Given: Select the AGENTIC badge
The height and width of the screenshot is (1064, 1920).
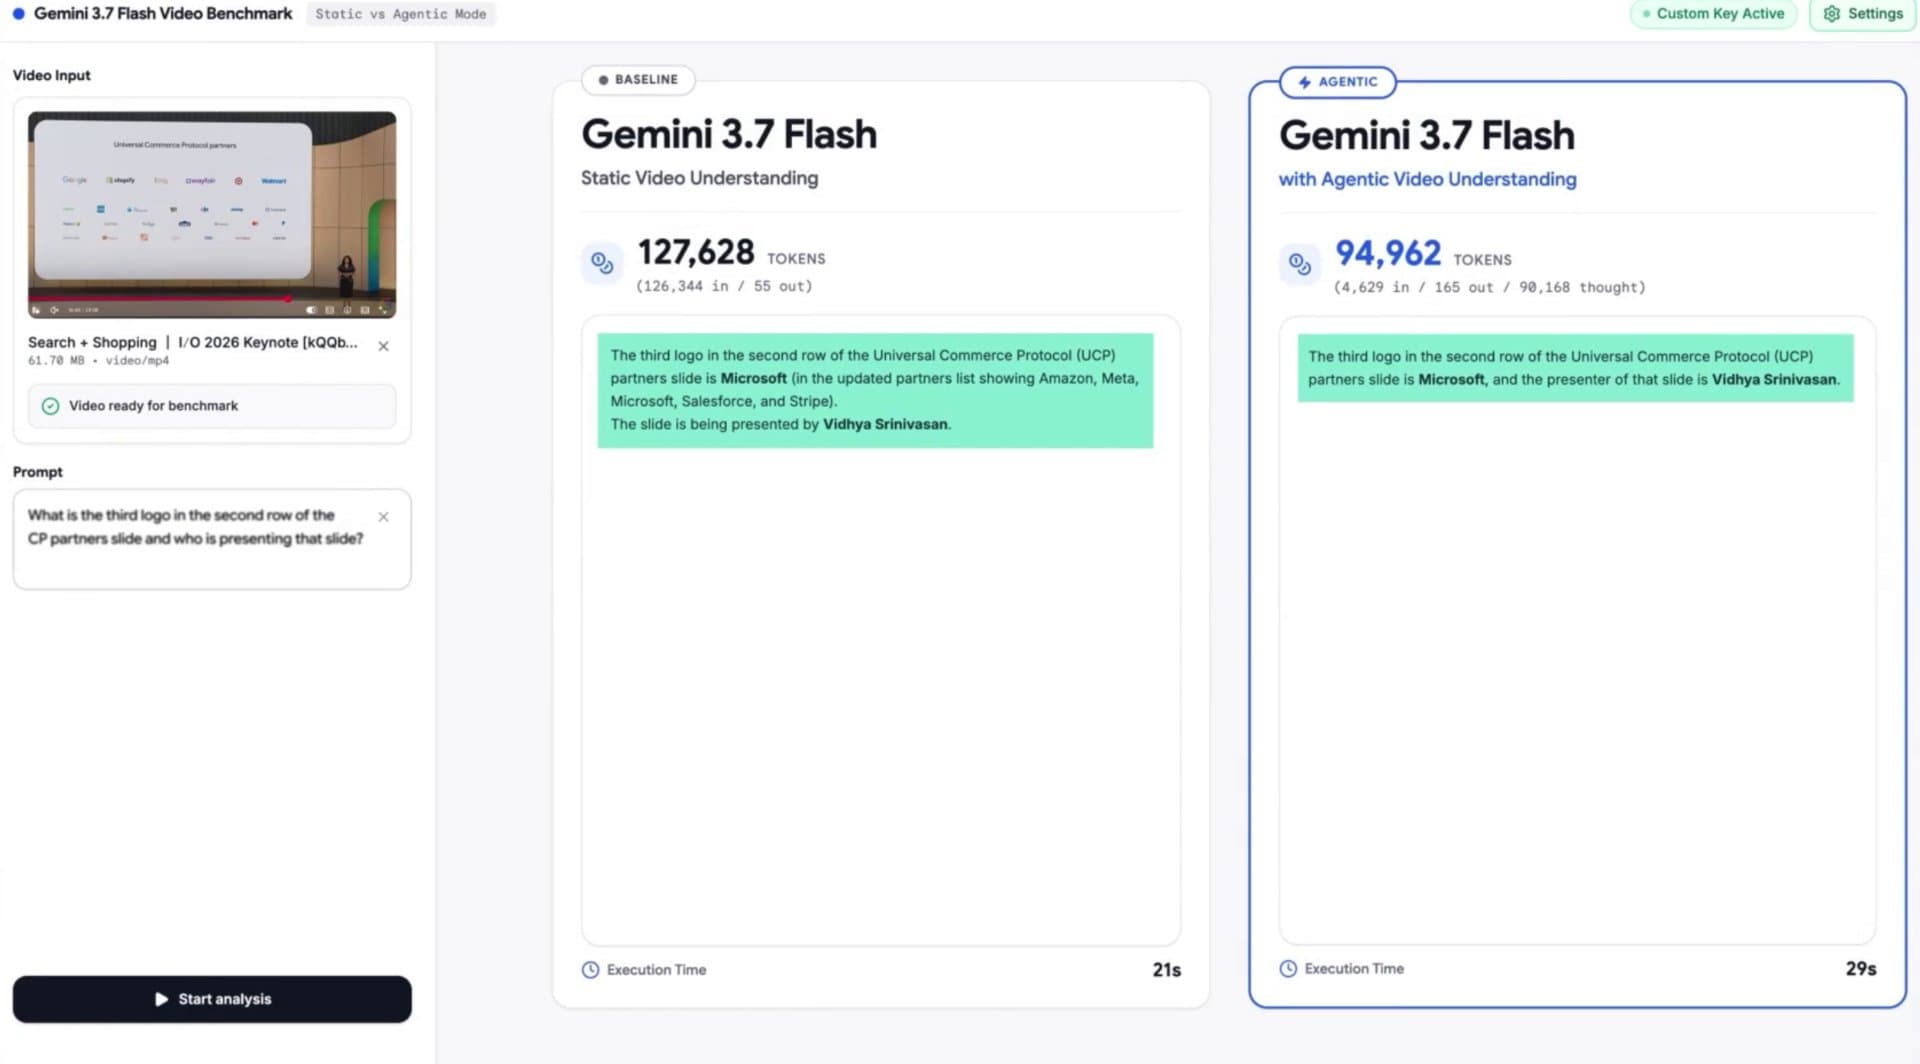Looking at the screenshot, I should pos(1338,82).
